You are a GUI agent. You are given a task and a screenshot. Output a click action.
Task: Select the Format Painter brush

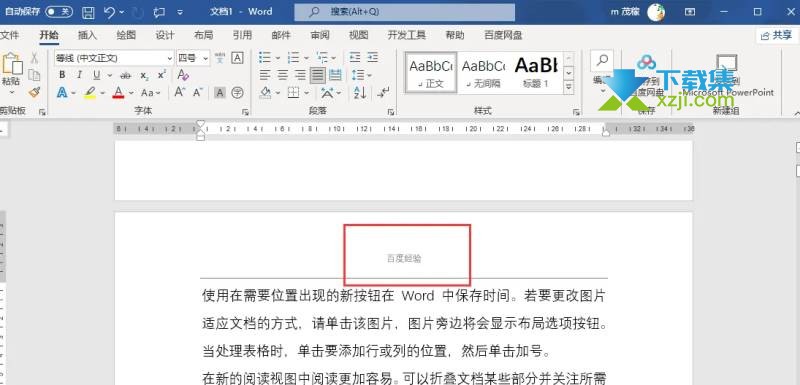coord(34,92)
